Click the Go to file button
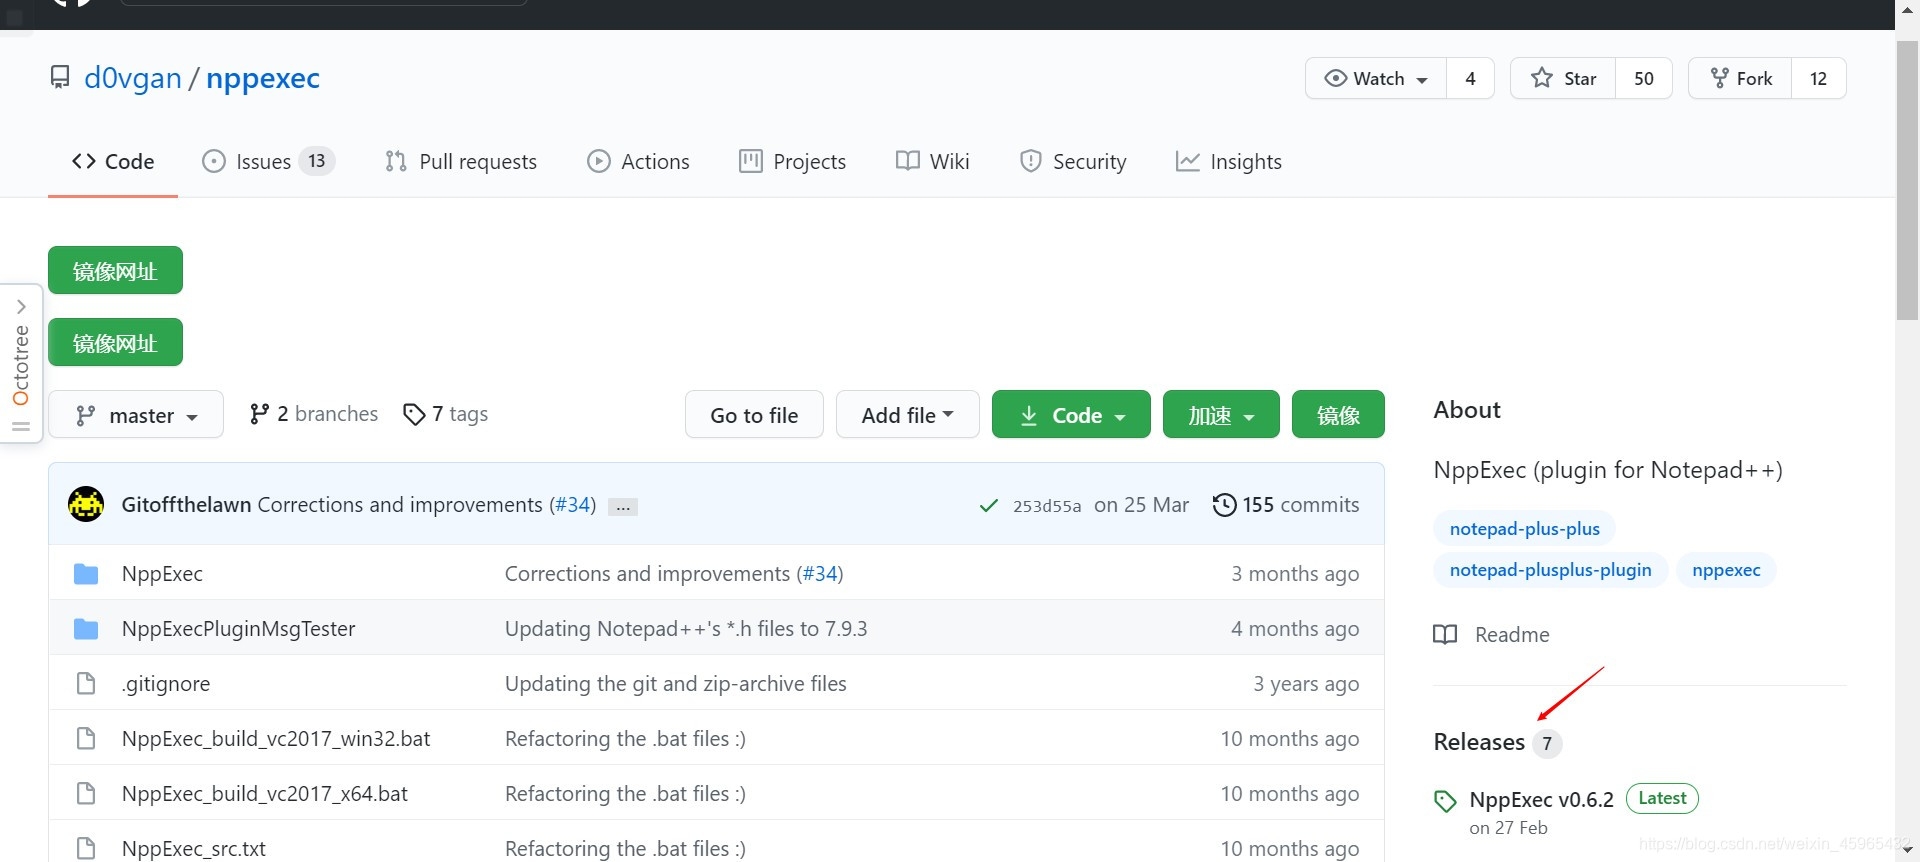 tap(754, 414)
